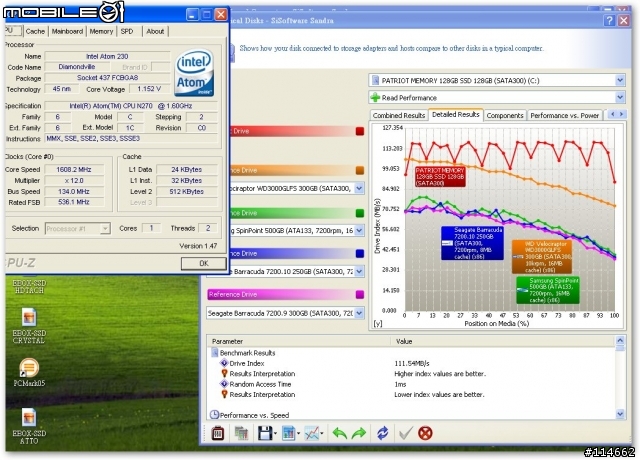This screenshot has width=640, height=460.
Task: Click the green reference drive color swatch
Action: coord(360,213)
